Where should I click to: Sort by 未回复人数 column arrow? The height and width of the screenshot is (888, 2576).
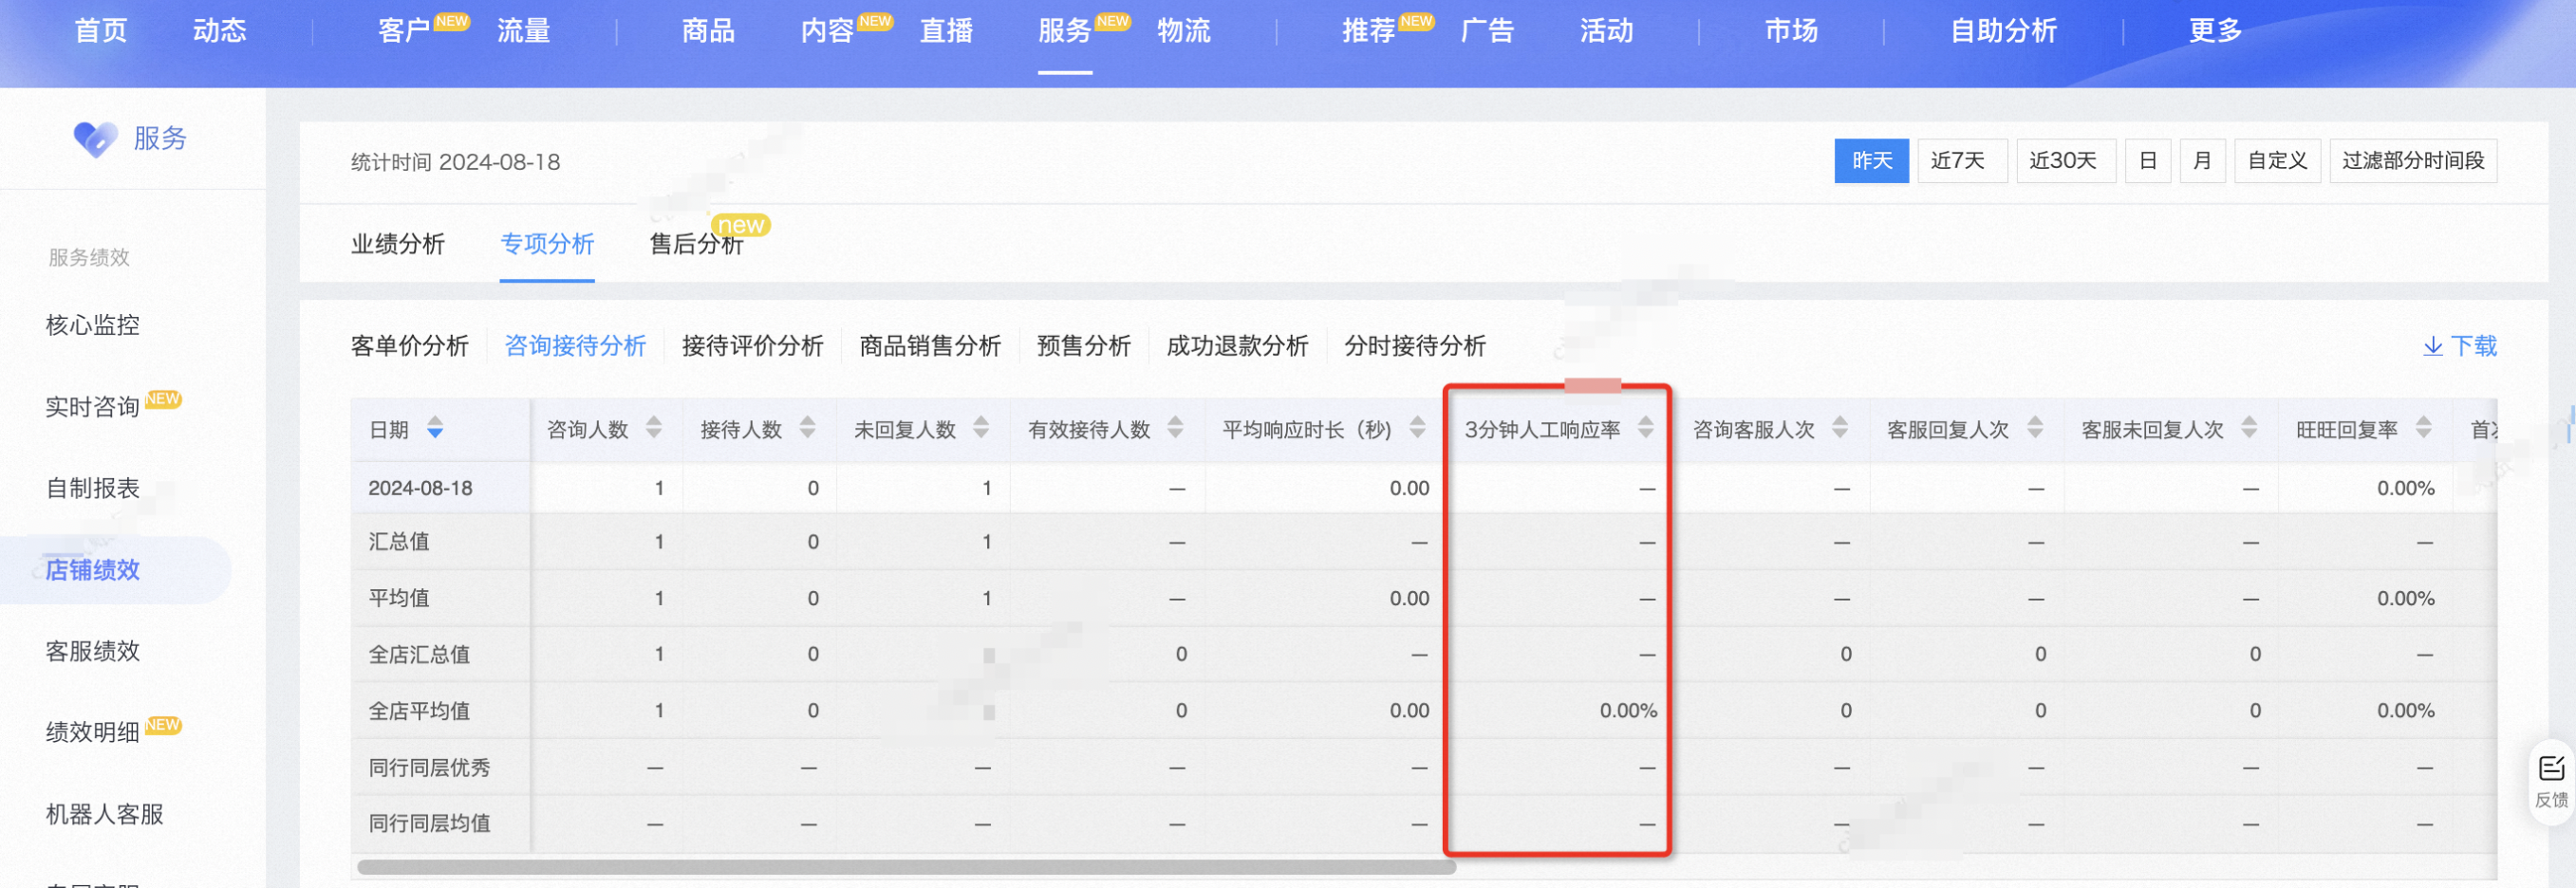[981, 428]
